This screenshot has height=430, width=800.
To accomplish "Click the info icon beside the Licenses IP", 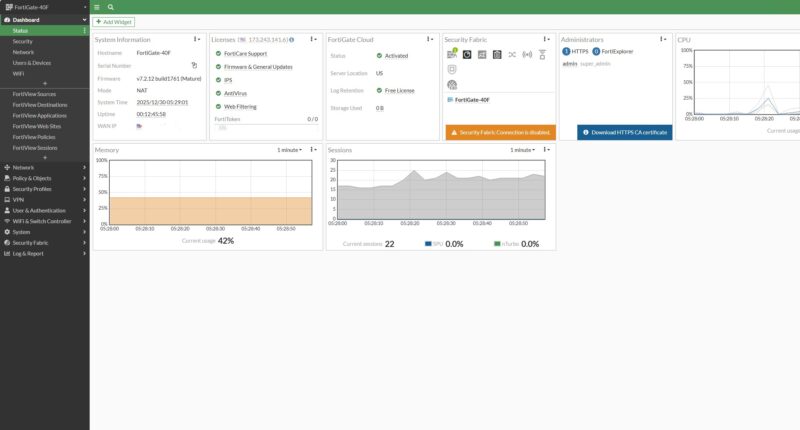I will click(292, 40).
